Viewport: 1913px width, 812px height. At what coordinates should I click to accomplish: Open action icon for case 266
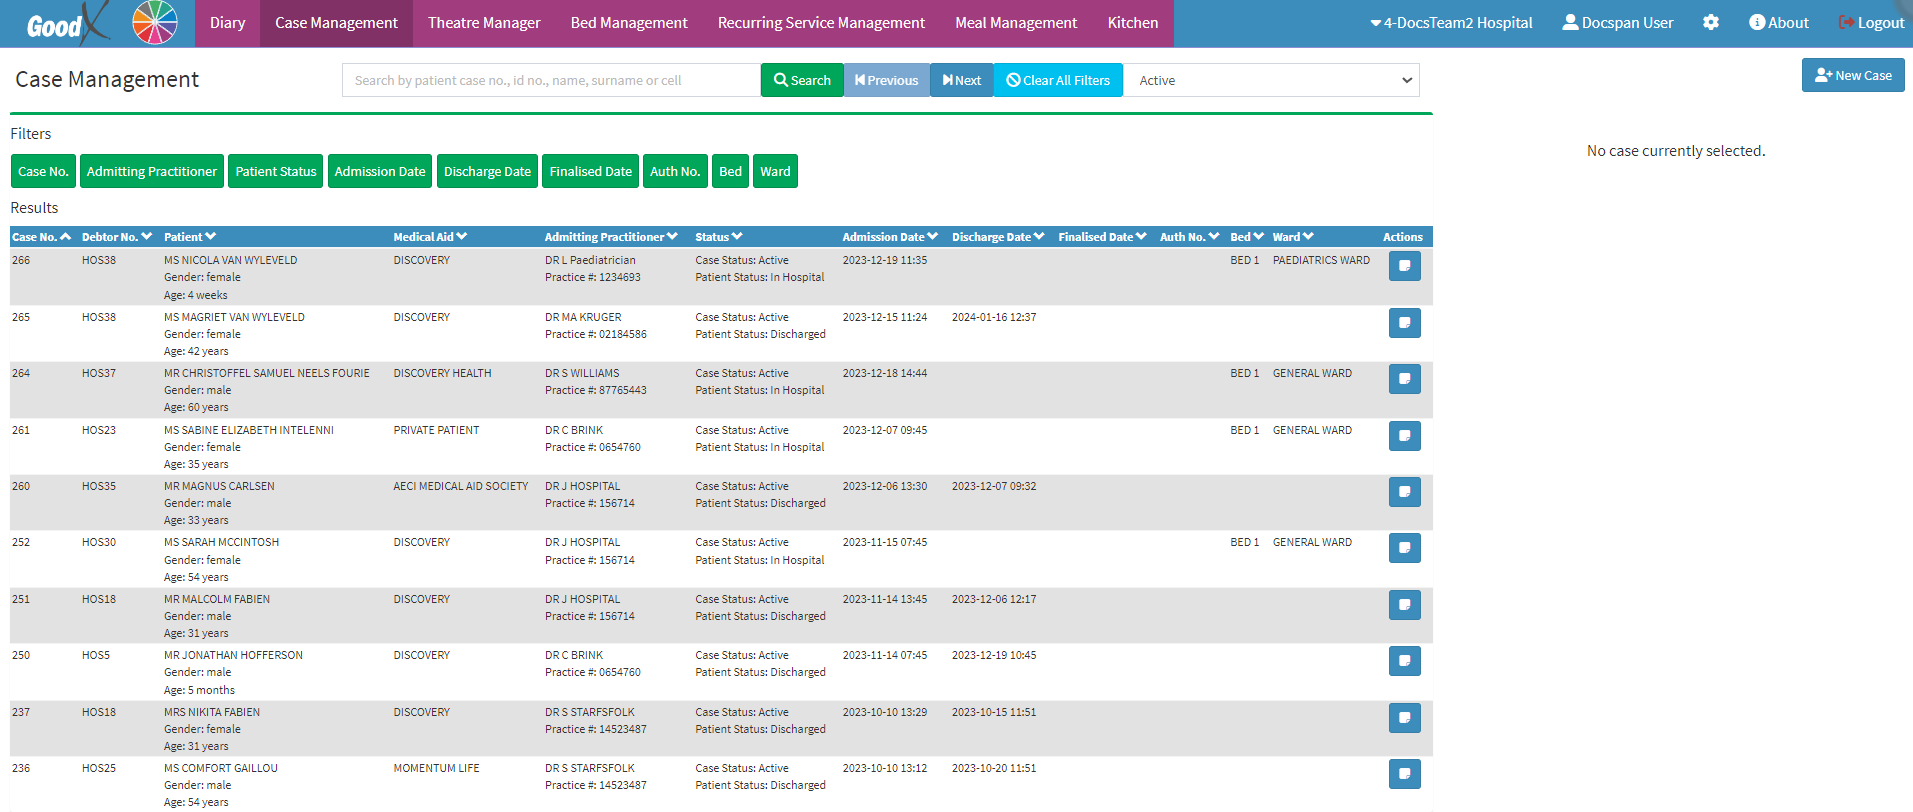[1404, 266]
